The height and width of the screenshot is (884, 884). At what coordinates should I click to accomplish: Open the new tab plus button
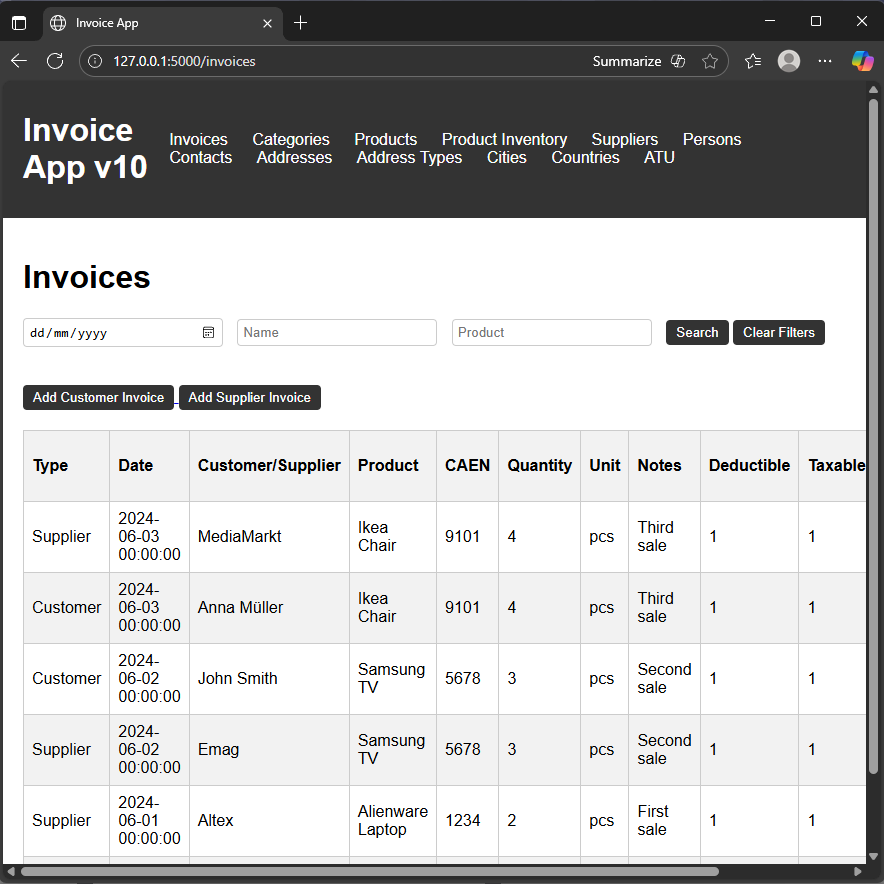coord(301,22)
